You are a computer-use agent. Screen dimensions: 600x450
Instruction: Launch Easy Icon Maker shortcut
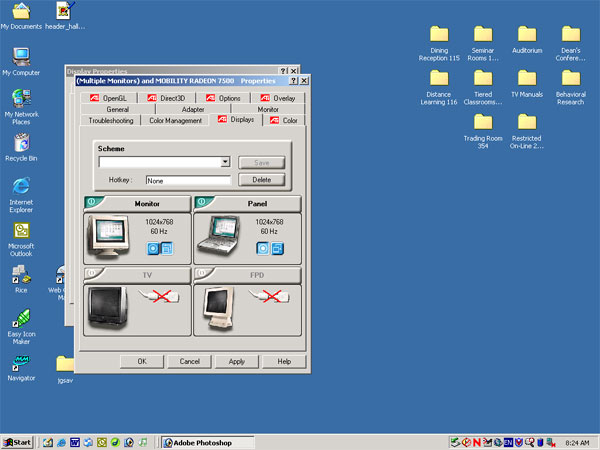(x=21, y=327)
